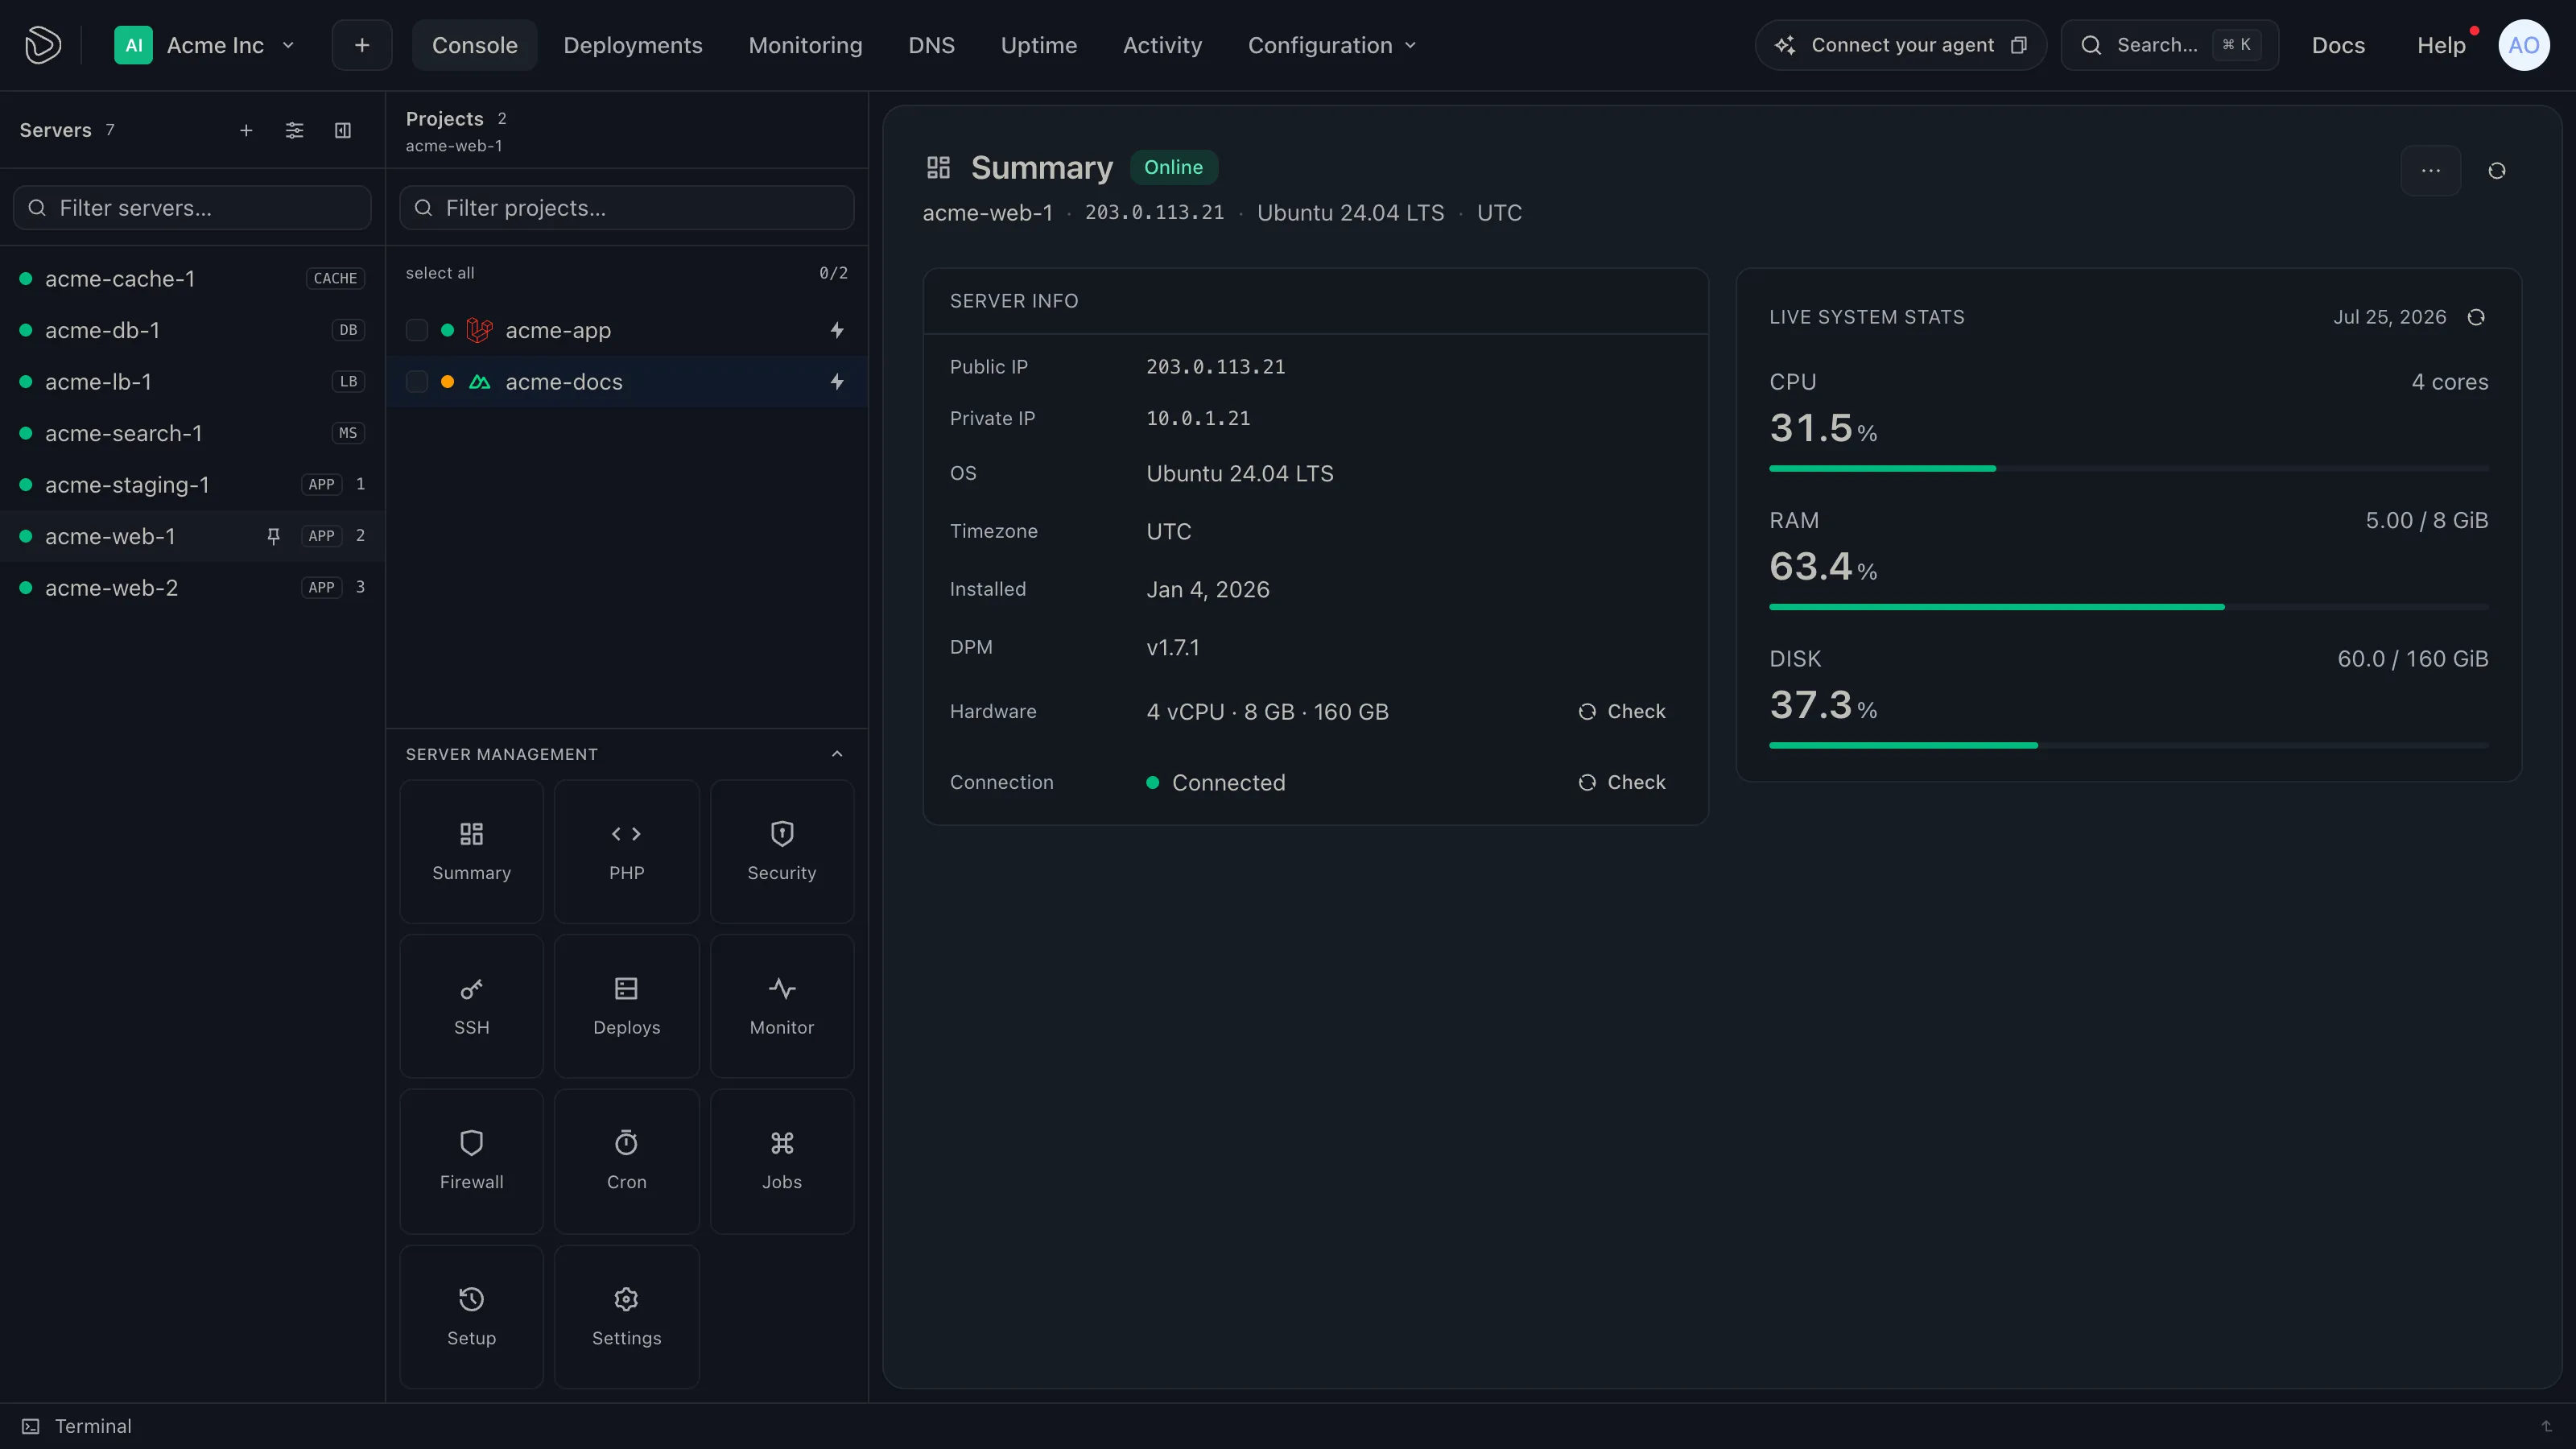Screen dimensions: 2576x1449
Task: Open the Acme Inc organization dropdown
Action: 205,45
